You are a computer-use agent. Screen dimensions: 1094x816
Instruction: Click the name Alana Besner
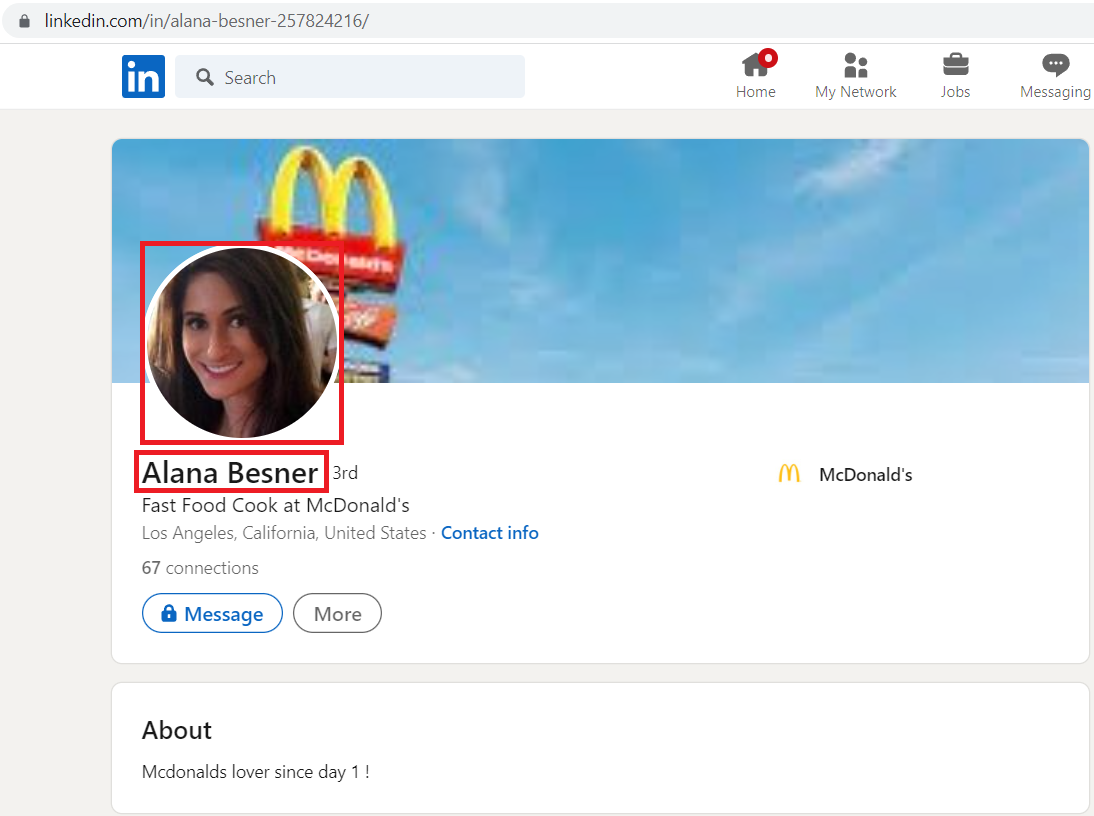230,473
